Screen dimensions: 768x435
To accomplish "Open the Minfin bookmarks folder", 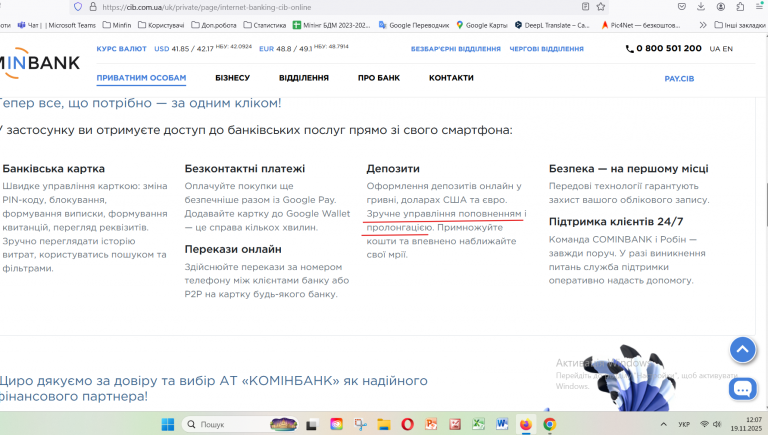I will tap(117, 25).
